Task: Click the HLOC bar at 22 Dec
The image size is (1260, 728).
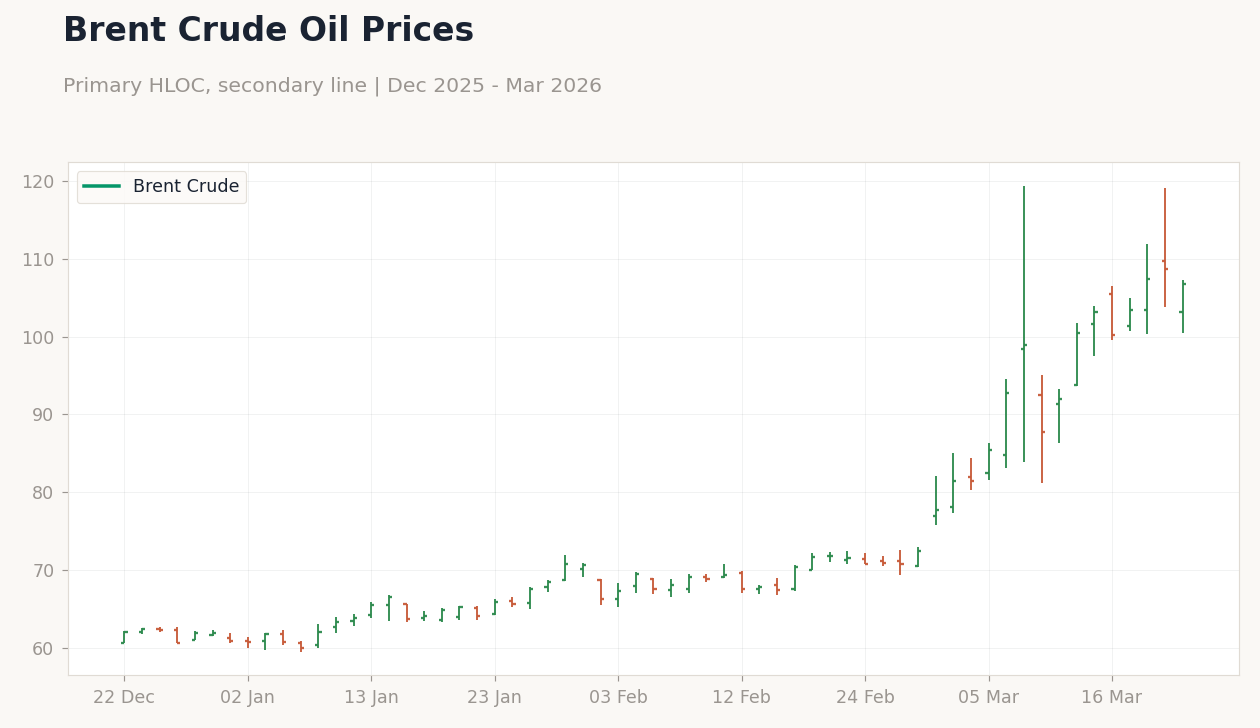Action: click(x=124, y=637)
